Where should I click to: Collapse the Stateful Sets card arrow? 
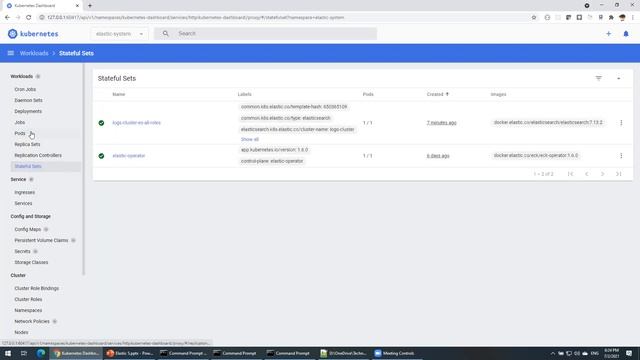619,78
